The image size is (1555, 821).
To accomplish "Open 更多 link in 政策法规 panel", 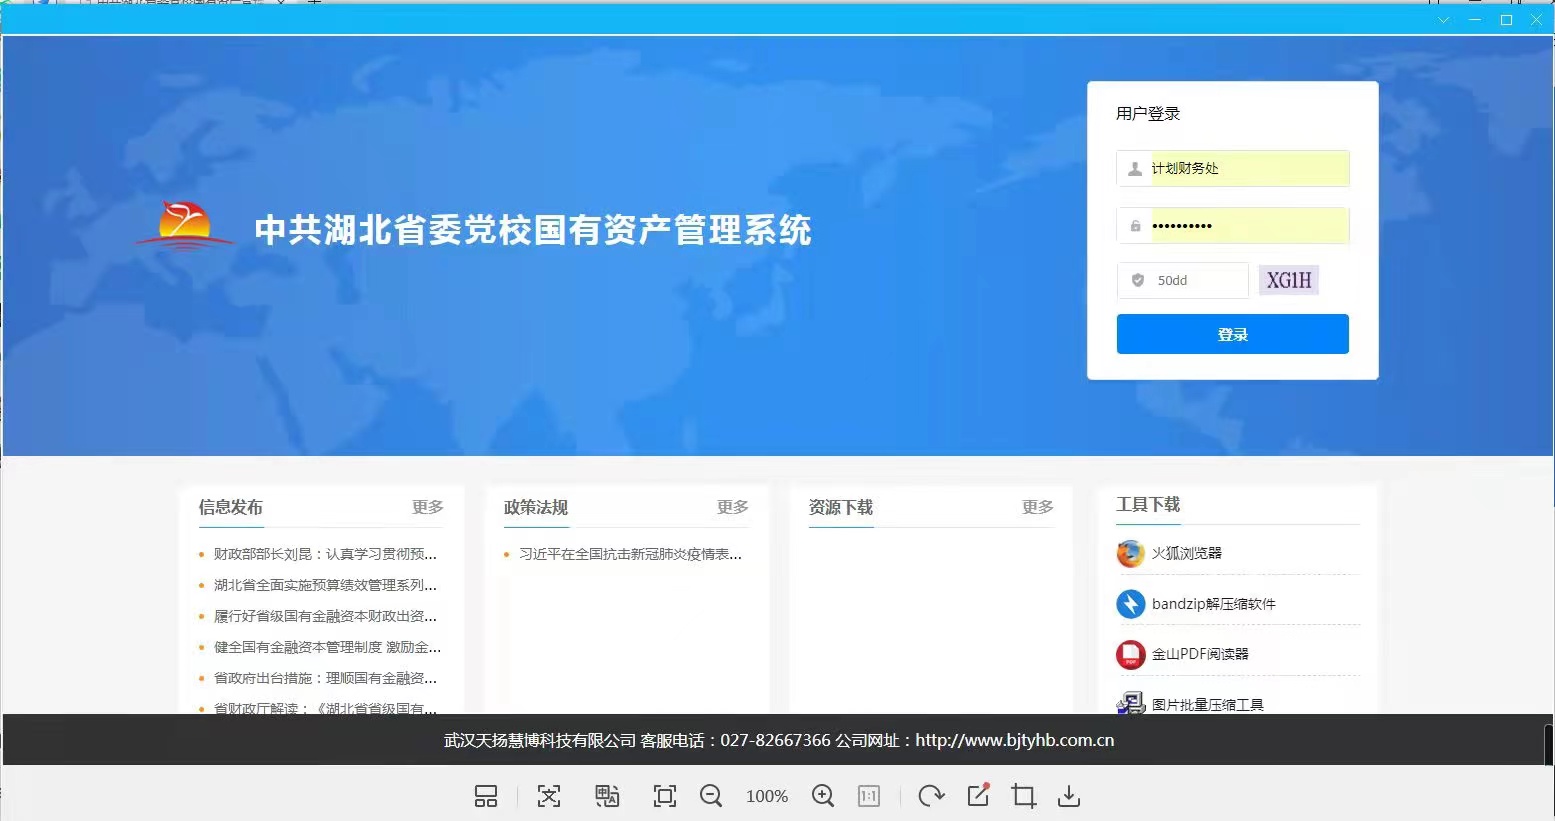I will (733, 507).
